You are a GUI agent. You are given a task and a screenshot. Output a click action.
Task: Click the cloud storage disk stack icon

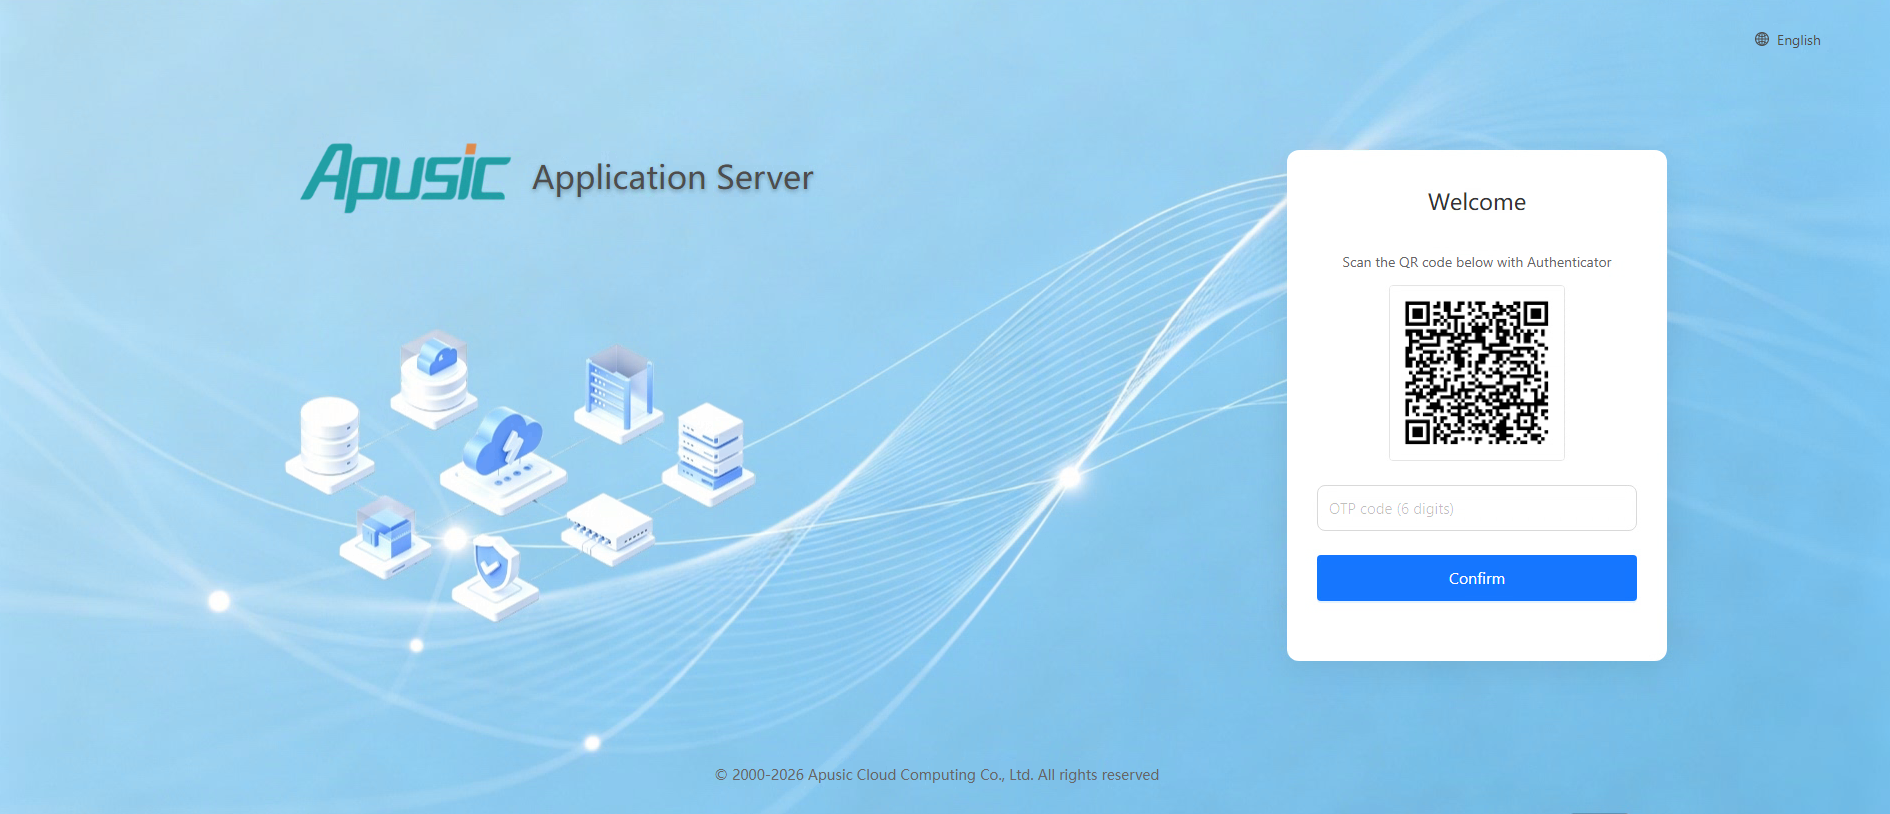(x=434, y=377)
